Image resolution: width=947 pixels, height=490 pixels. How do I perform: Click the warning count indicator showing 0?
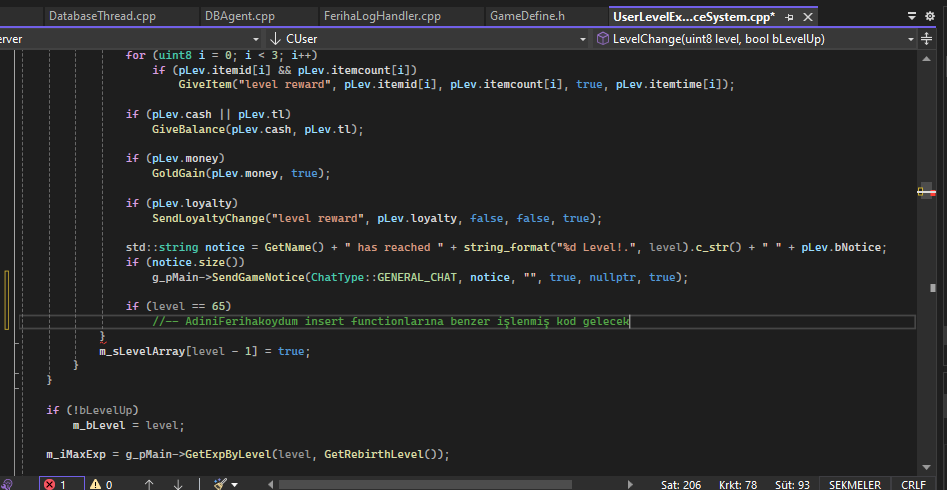[101, 484]
